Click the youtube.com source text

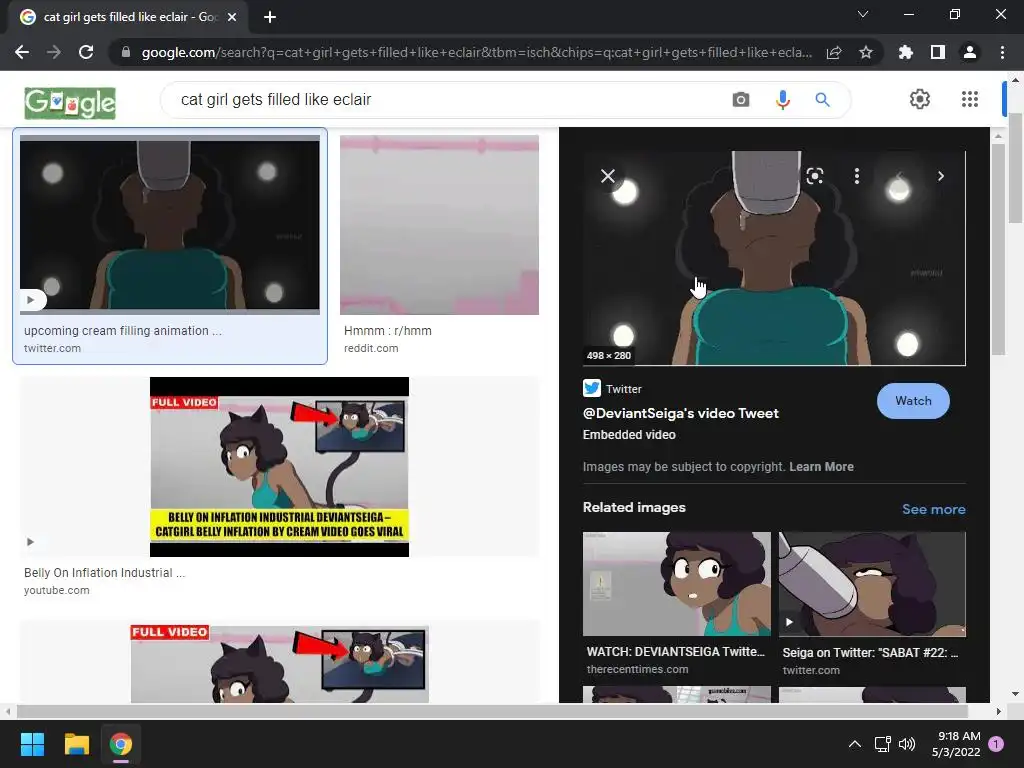[57, 590]
